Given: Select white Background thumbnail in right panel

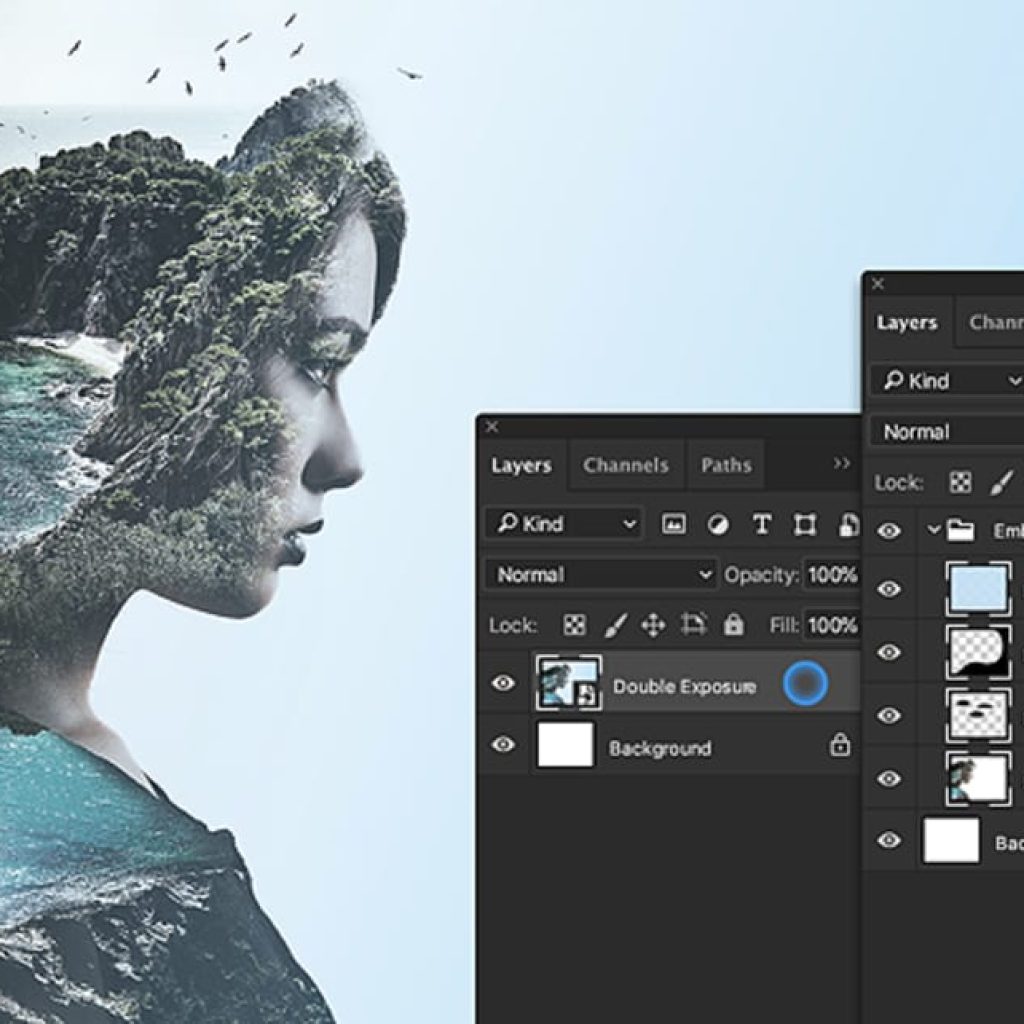Looking at the screenshot, I should 951,840.
